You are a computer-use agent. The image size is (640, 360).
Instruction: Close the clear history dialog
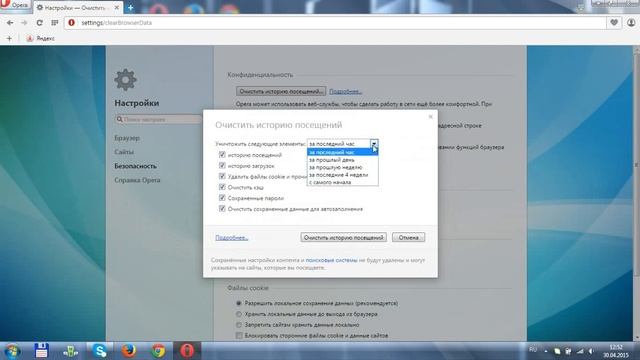(x=430, y=117)
